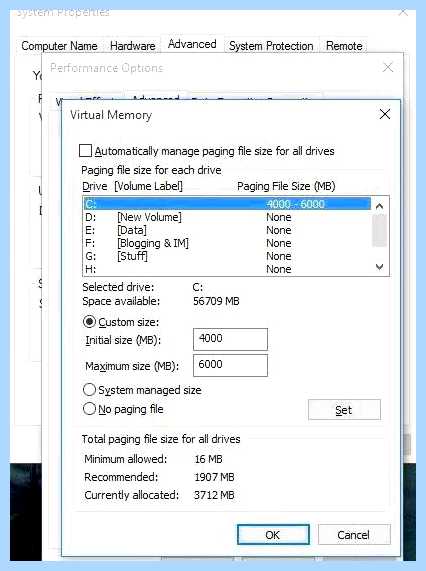Open Advanced tab in System Properties
This screenshot has height=571, width=426.
(192, 44)
